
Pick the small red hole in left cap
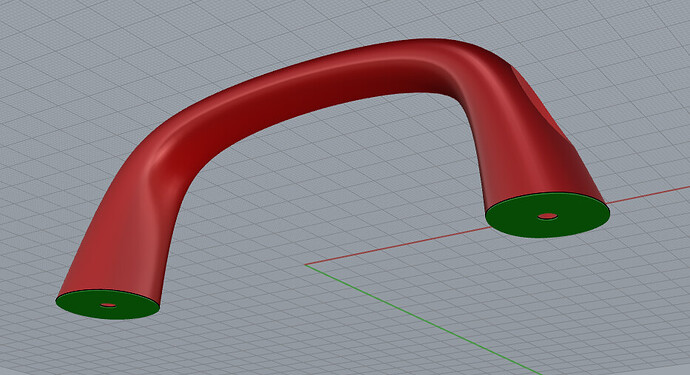pyautogui.click(x=108, y=305)
